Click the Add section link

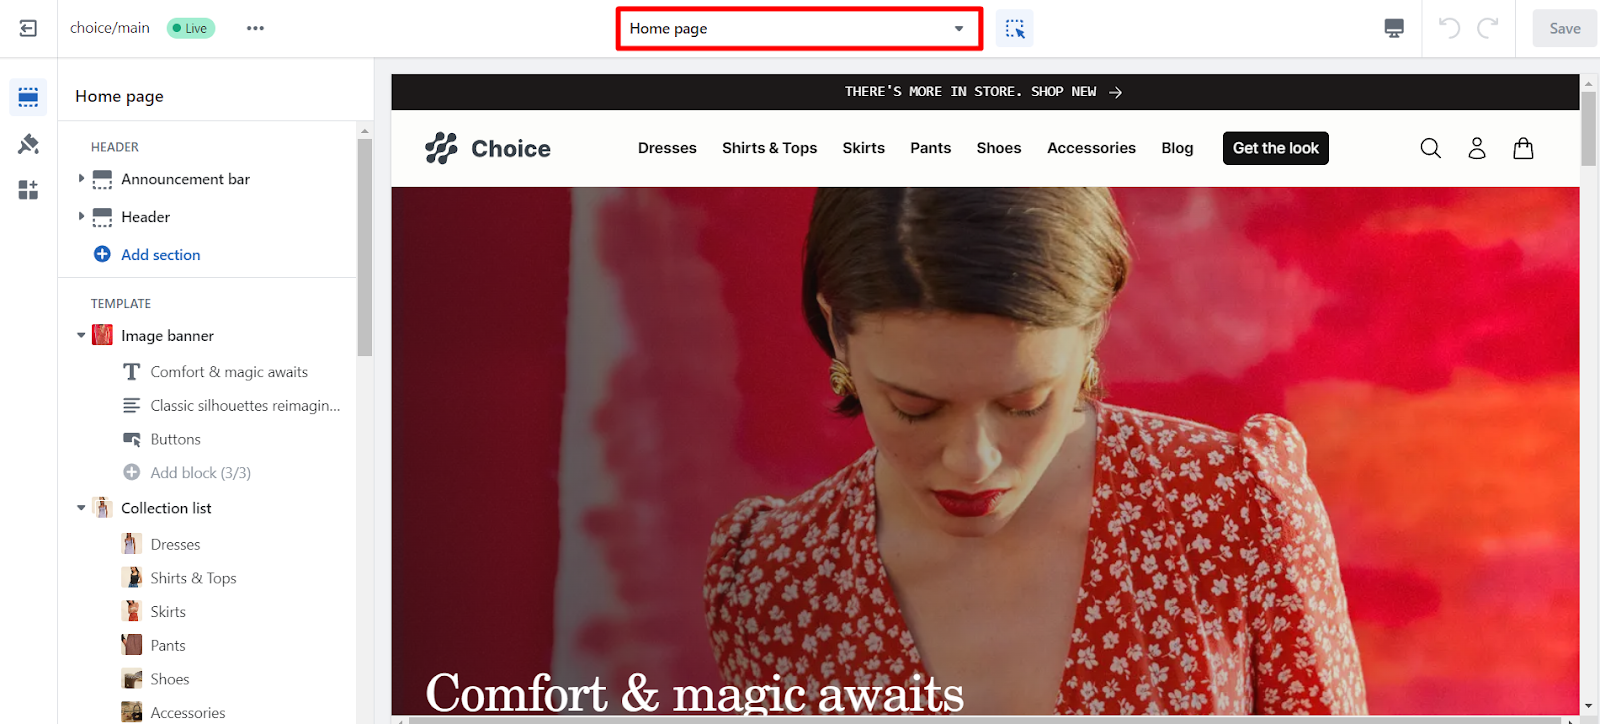pos(160,255)
